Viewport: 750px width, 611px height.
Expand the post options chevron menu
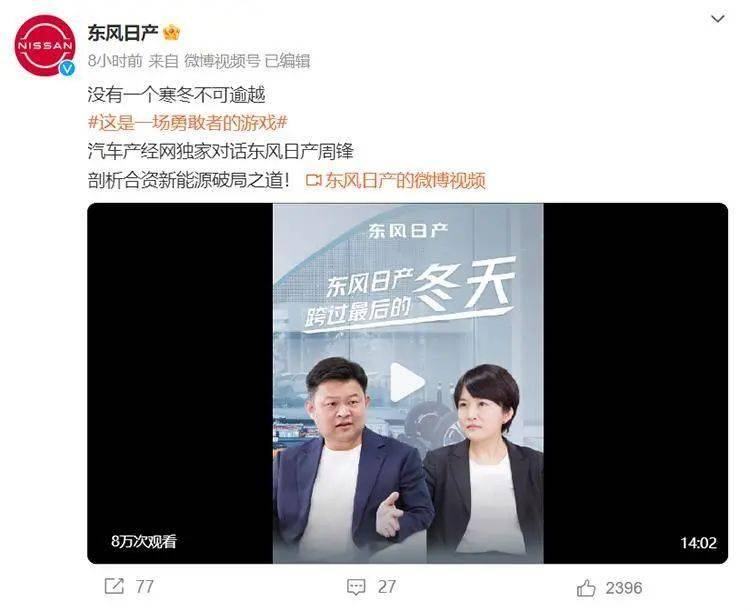click(x=717, y=19)
